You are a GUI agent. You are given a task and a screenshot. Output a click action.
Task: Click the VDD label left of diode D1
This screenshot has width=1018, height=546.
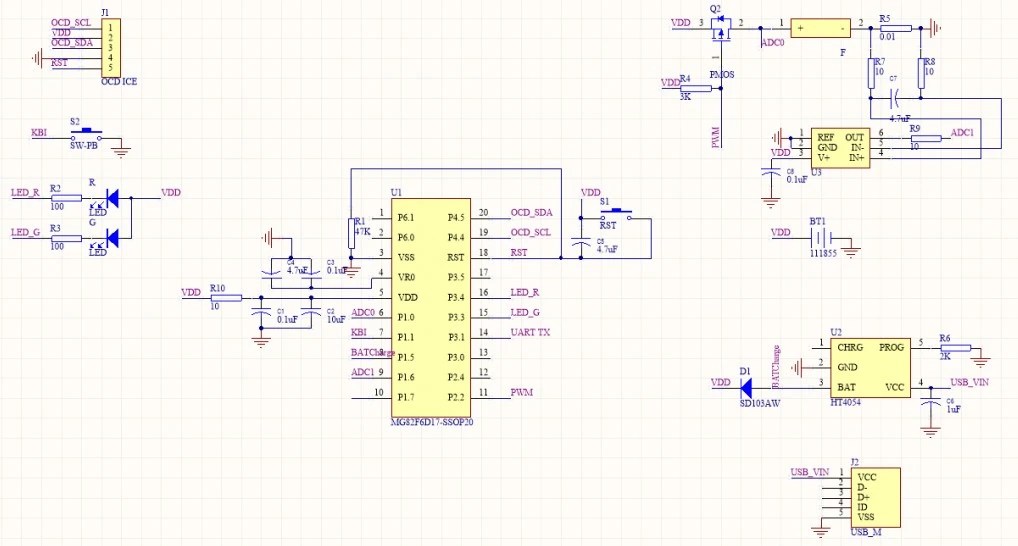pyautogui.click(x=721, y=382)
